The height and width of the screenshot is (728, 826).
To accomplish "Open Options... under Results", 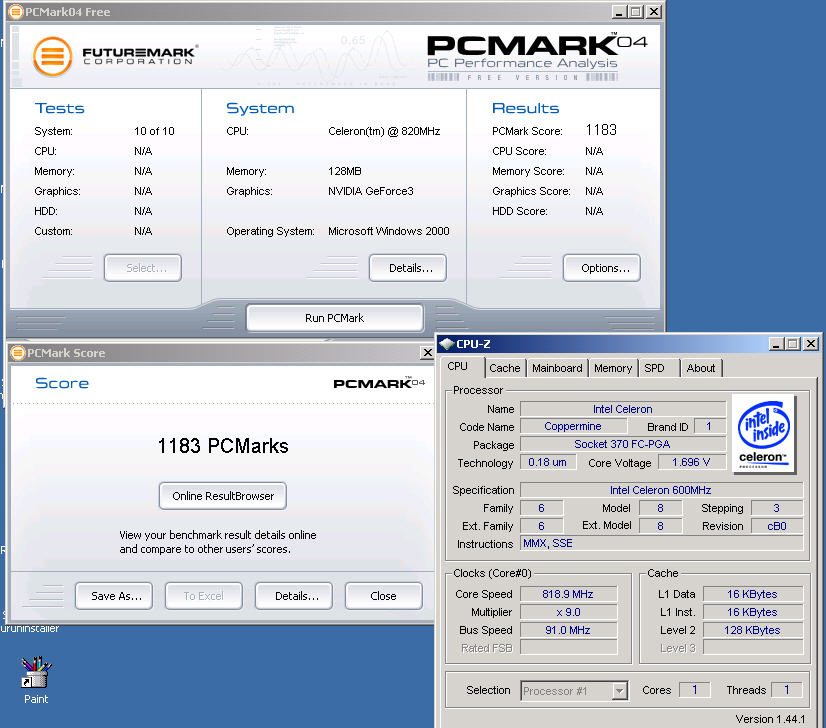I will pyautogui.click(x=602, y=268).
